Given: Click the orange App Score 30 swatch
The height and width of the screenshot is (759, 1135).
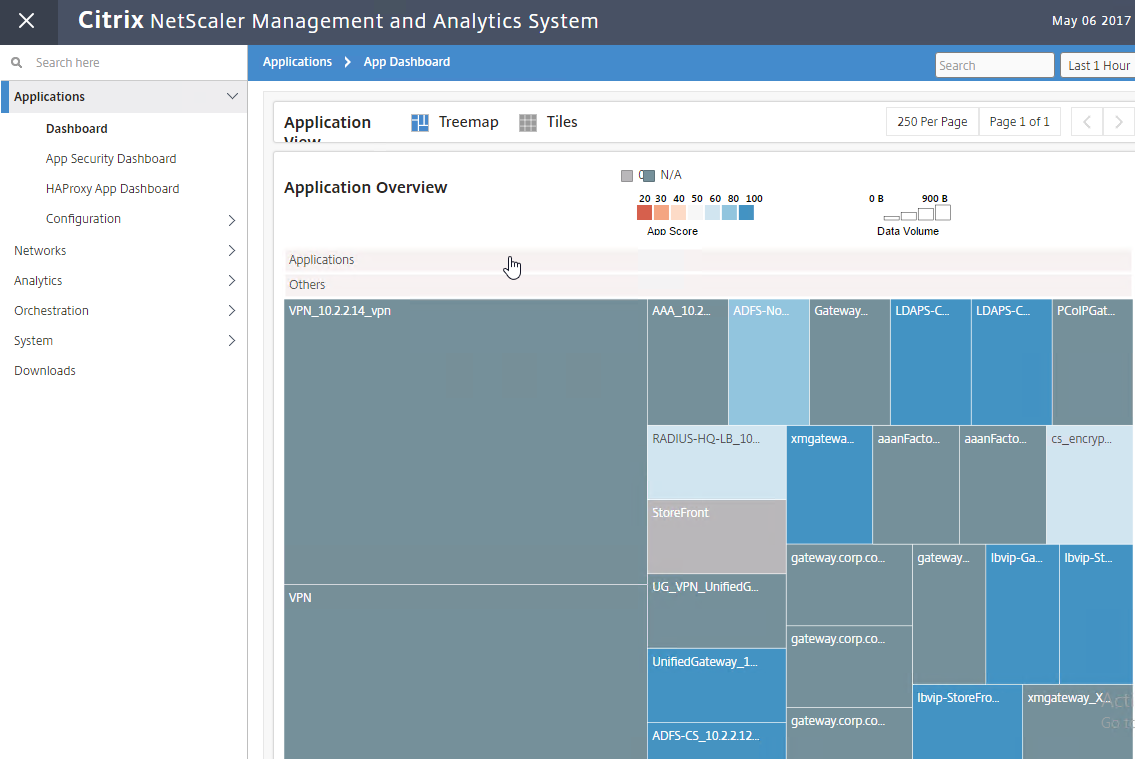Looking at the screenshot, I should point(662,213).
